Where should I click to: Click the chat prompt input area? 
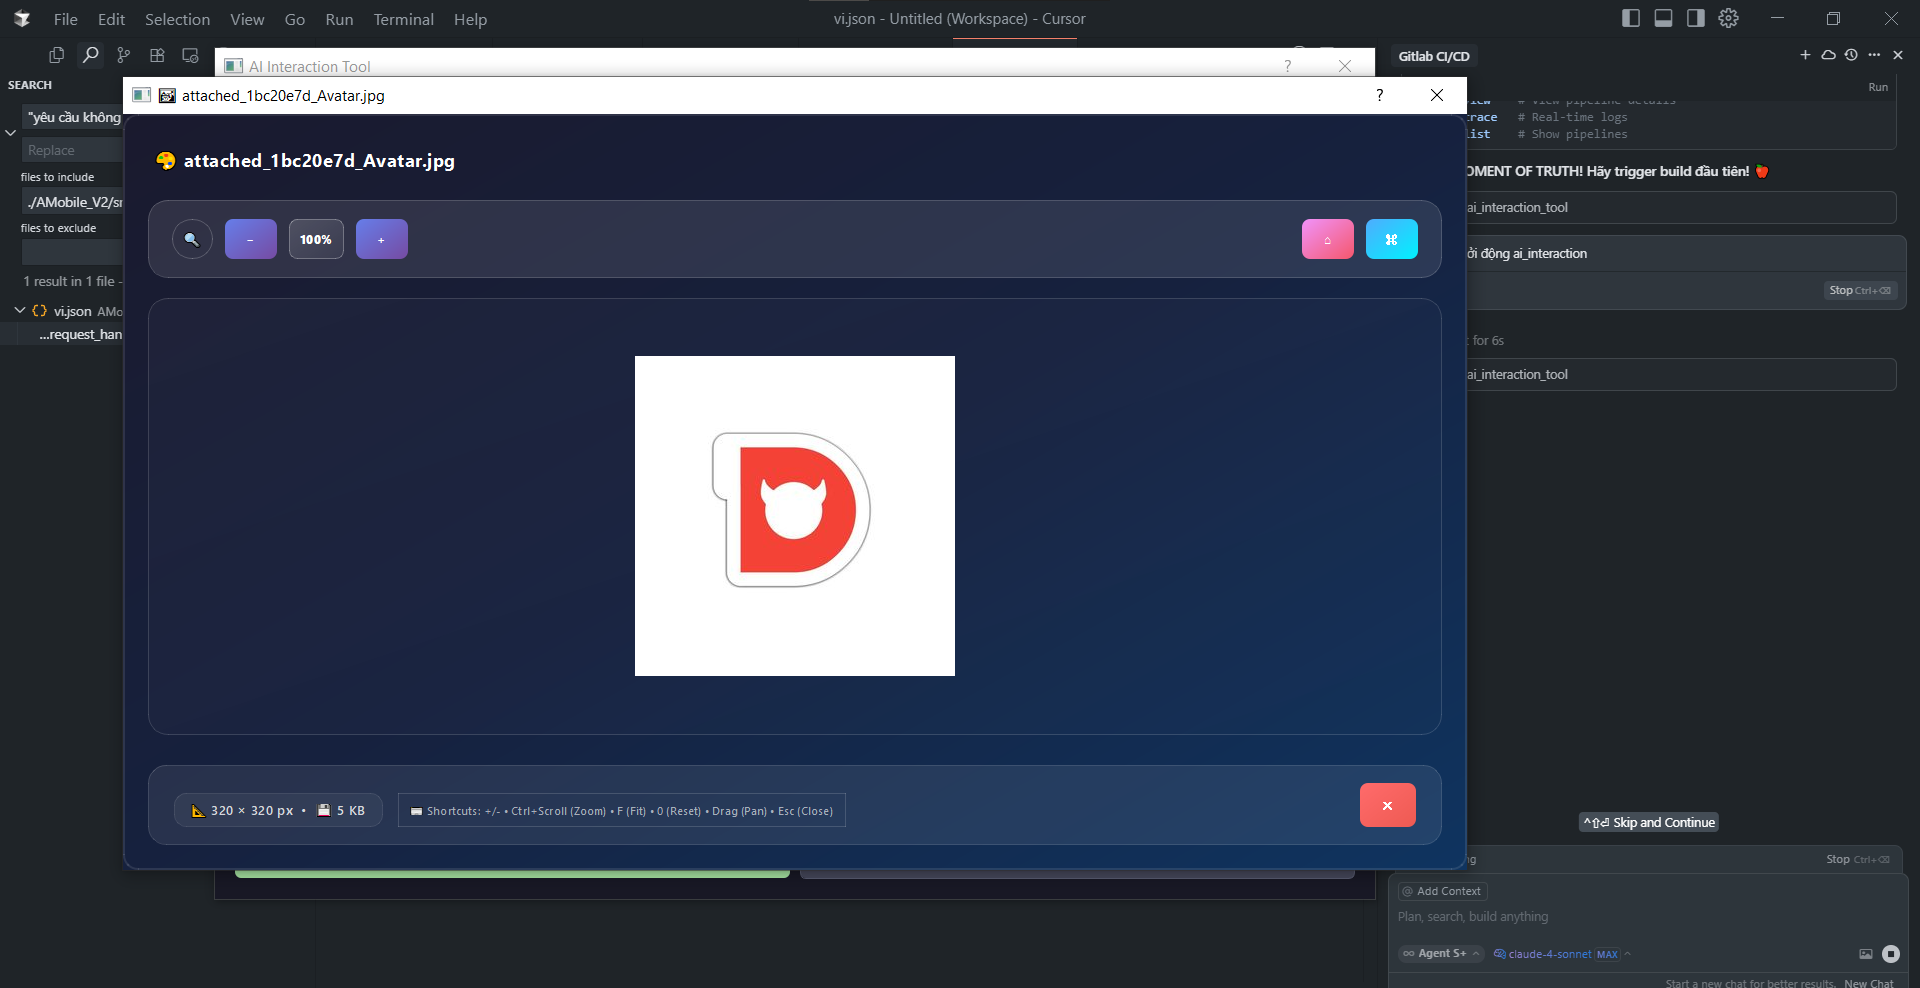pyautogui.click(x=1648, y=917)
